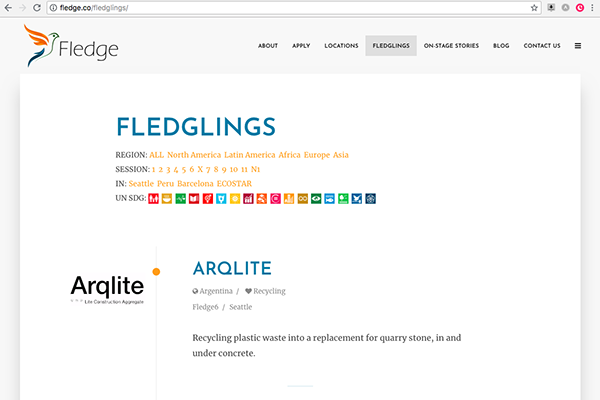The image size is (600, 400).
Task: Click the red circular extension icon
Action: click(580, 8)
